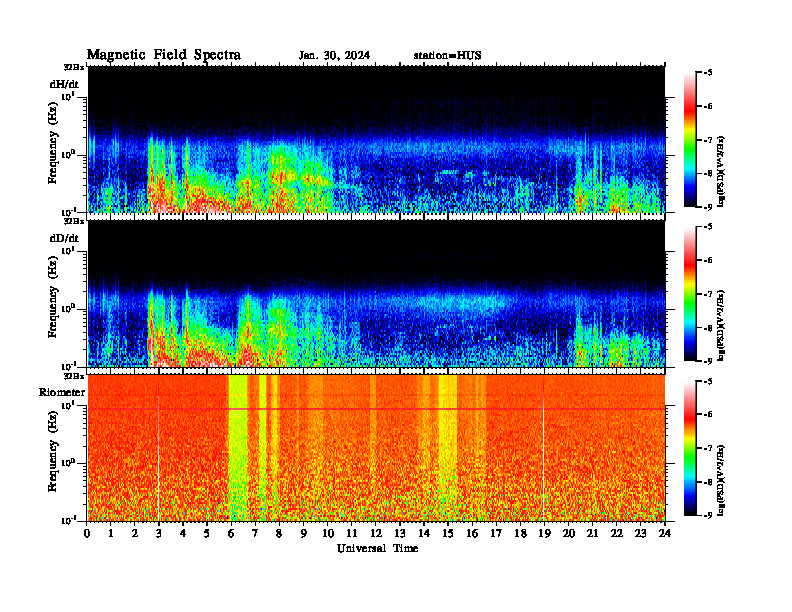Click the 'Riometer' panel label
Image resolution: width=792 pixels, height=612 pixels.
pos(62,392)
